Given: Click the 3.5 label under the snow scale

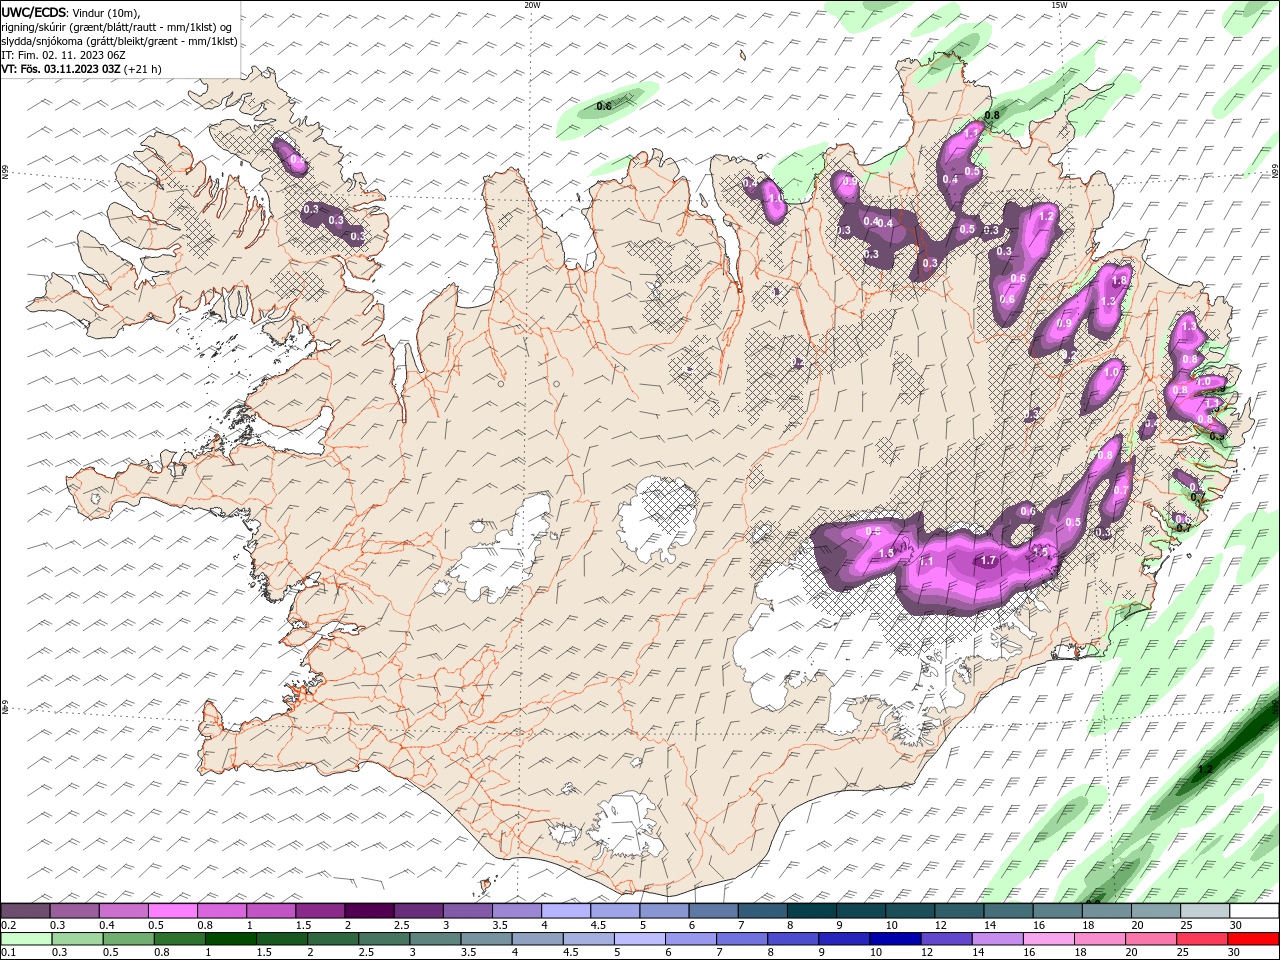Looking at the screenshot, I should pyautogui.click(x=500, y=925).
